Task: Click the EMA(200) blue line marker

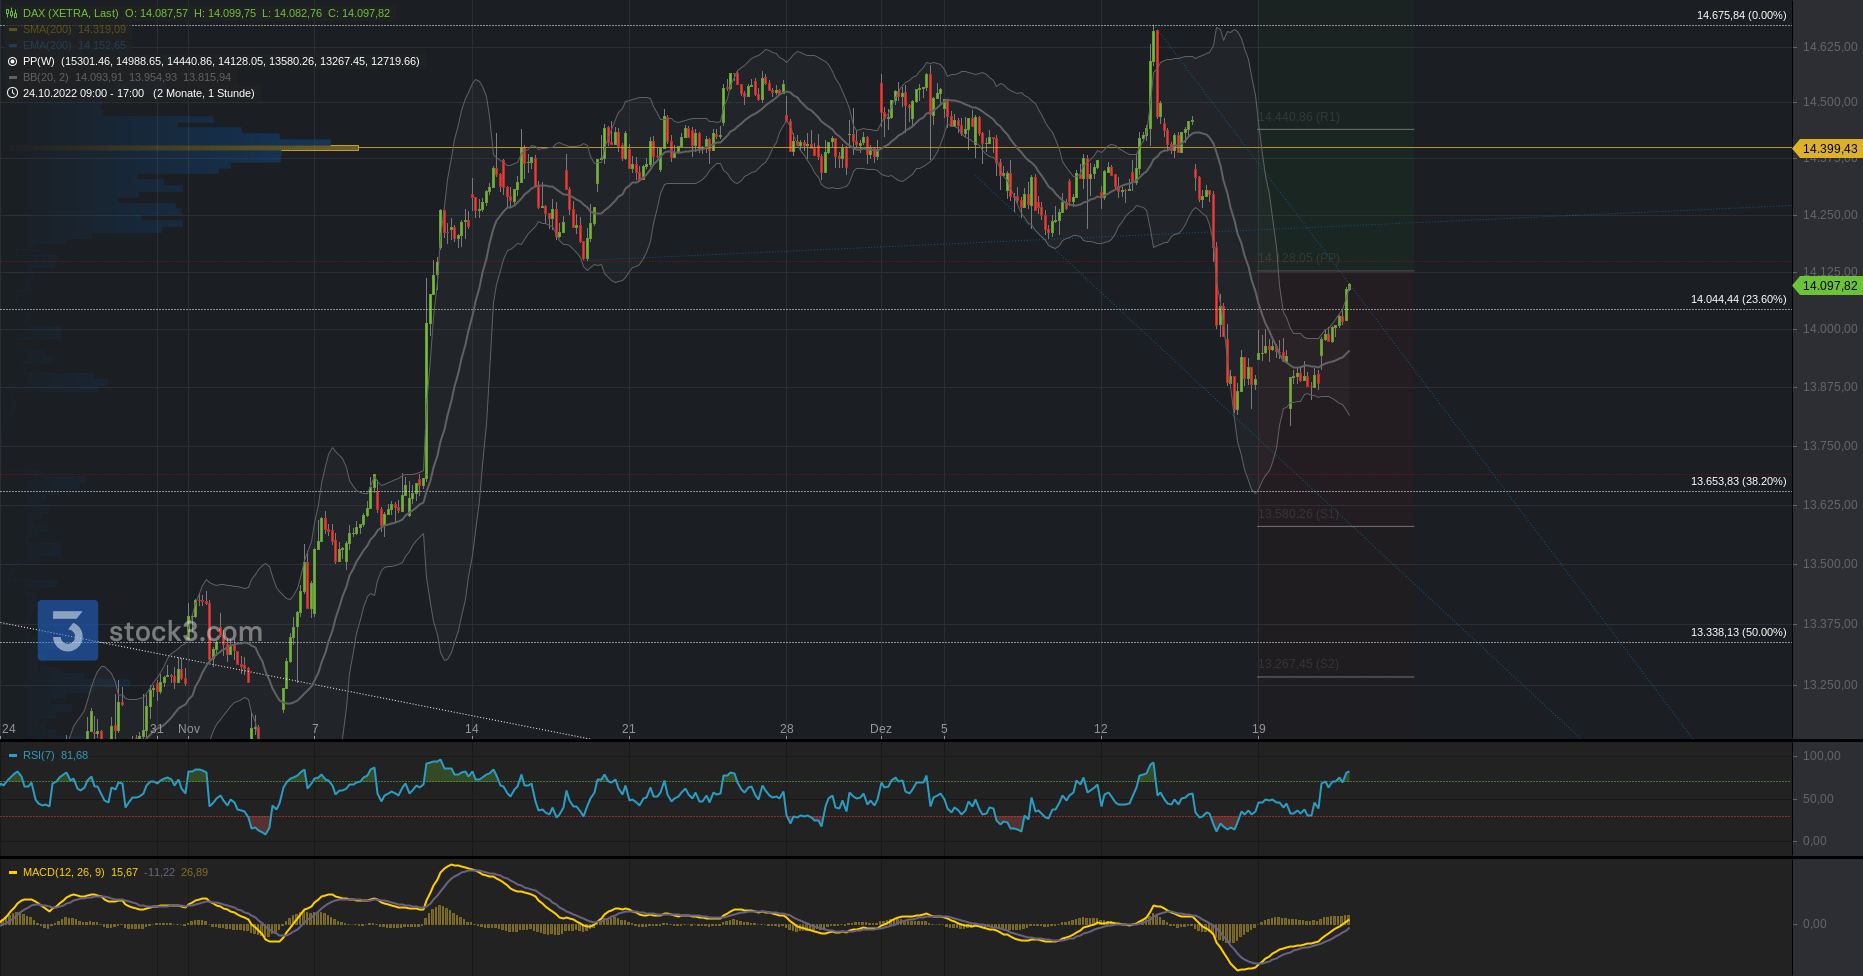Action: point(13,45)
